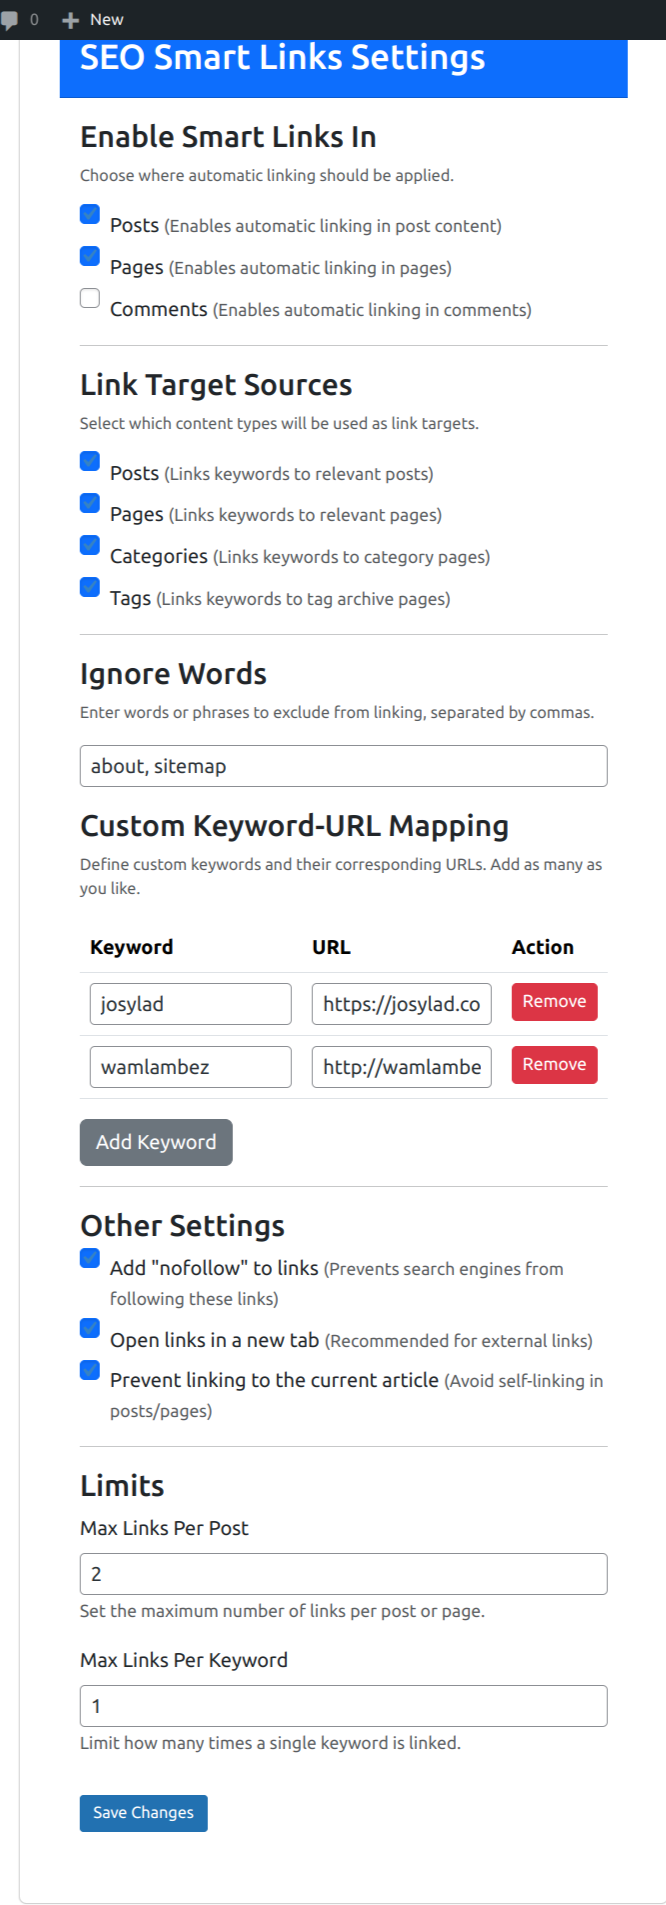Click the New plus icon in admin bar

click(x=70, y=20)
